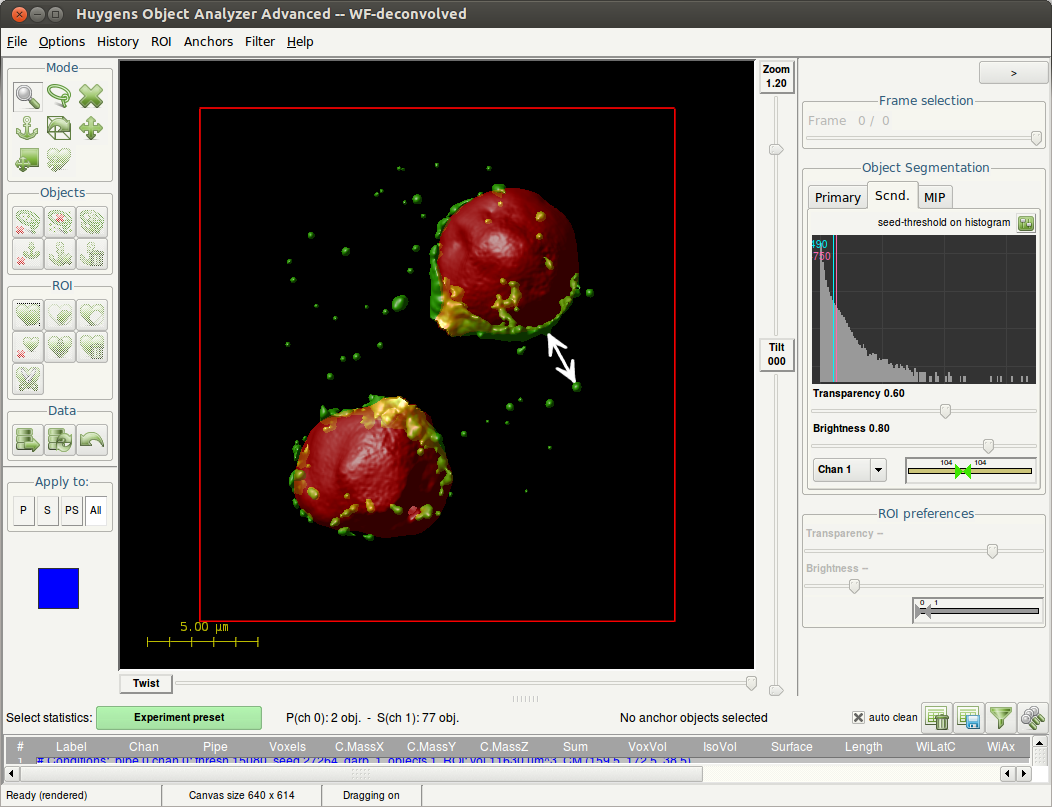Click the save statistics table icon
1052x807 pixels.
coord(968,717)
